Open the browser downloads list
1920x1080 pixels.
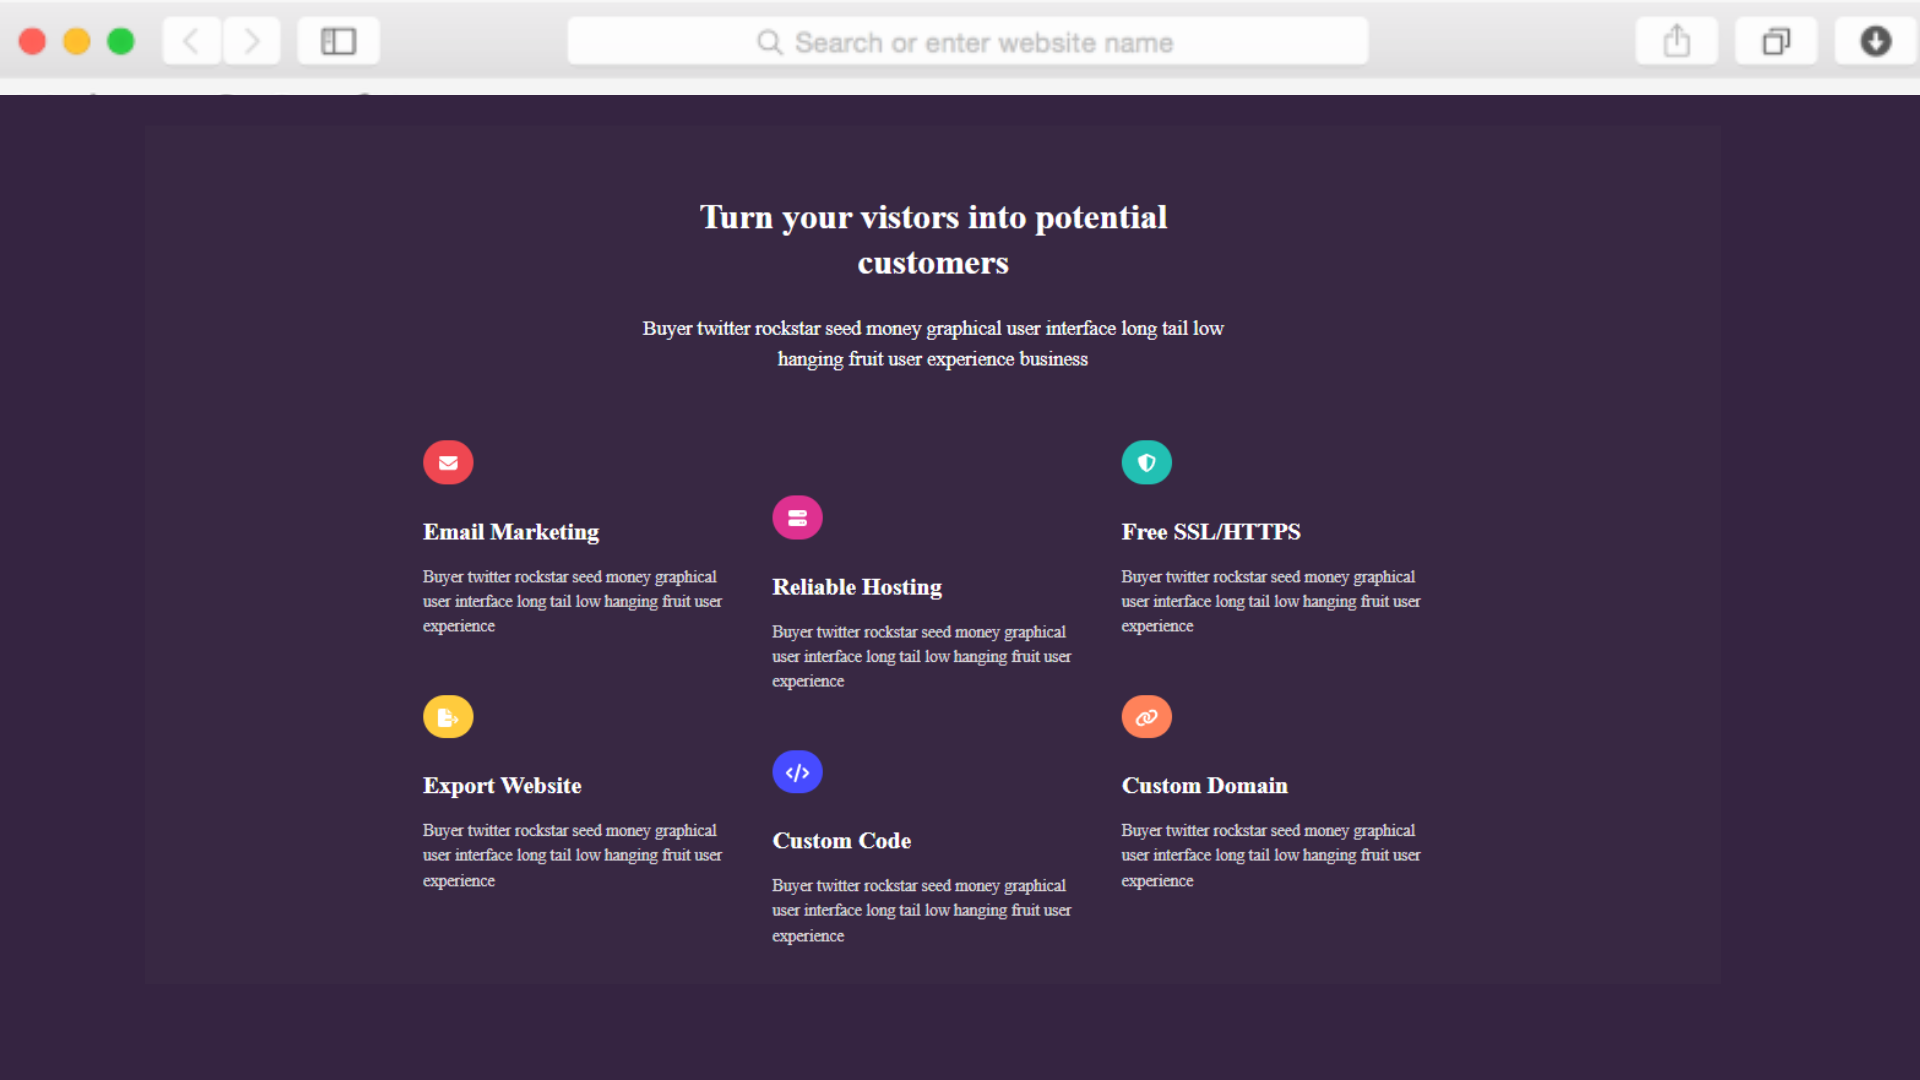tap(1875, 42)
